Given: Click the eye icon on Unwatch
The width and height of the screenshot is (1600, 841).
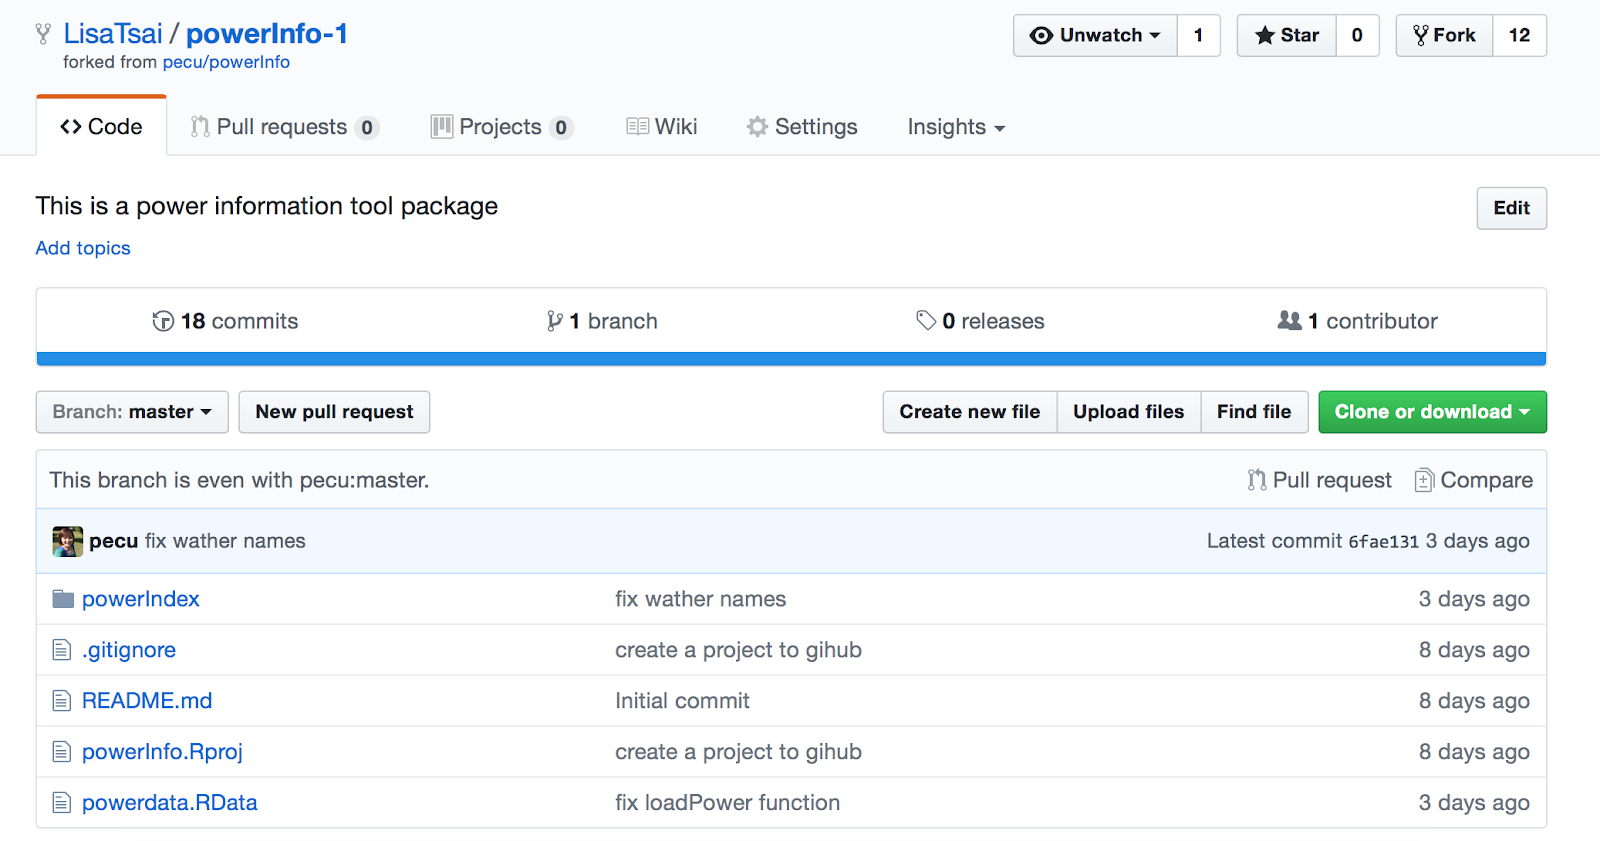Looking at the screenshot, I should [1041, 36].
